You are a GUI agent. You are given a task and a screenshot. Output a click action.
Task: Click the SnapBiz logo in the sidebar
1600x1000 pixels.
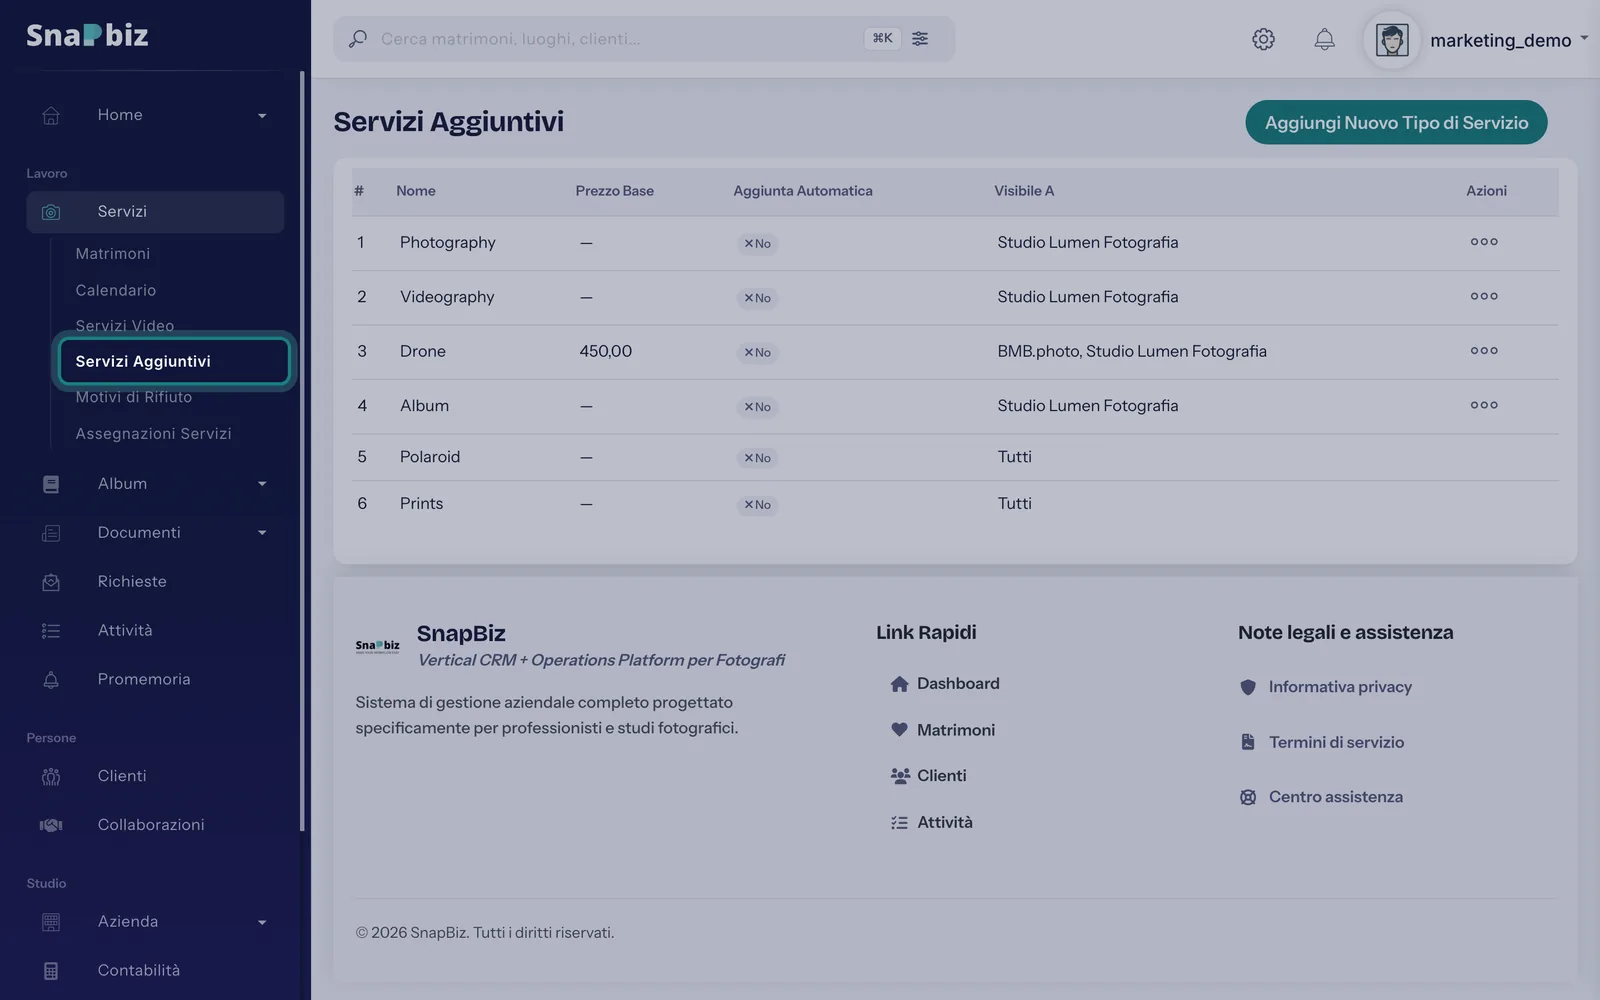(x=87, y=35)
